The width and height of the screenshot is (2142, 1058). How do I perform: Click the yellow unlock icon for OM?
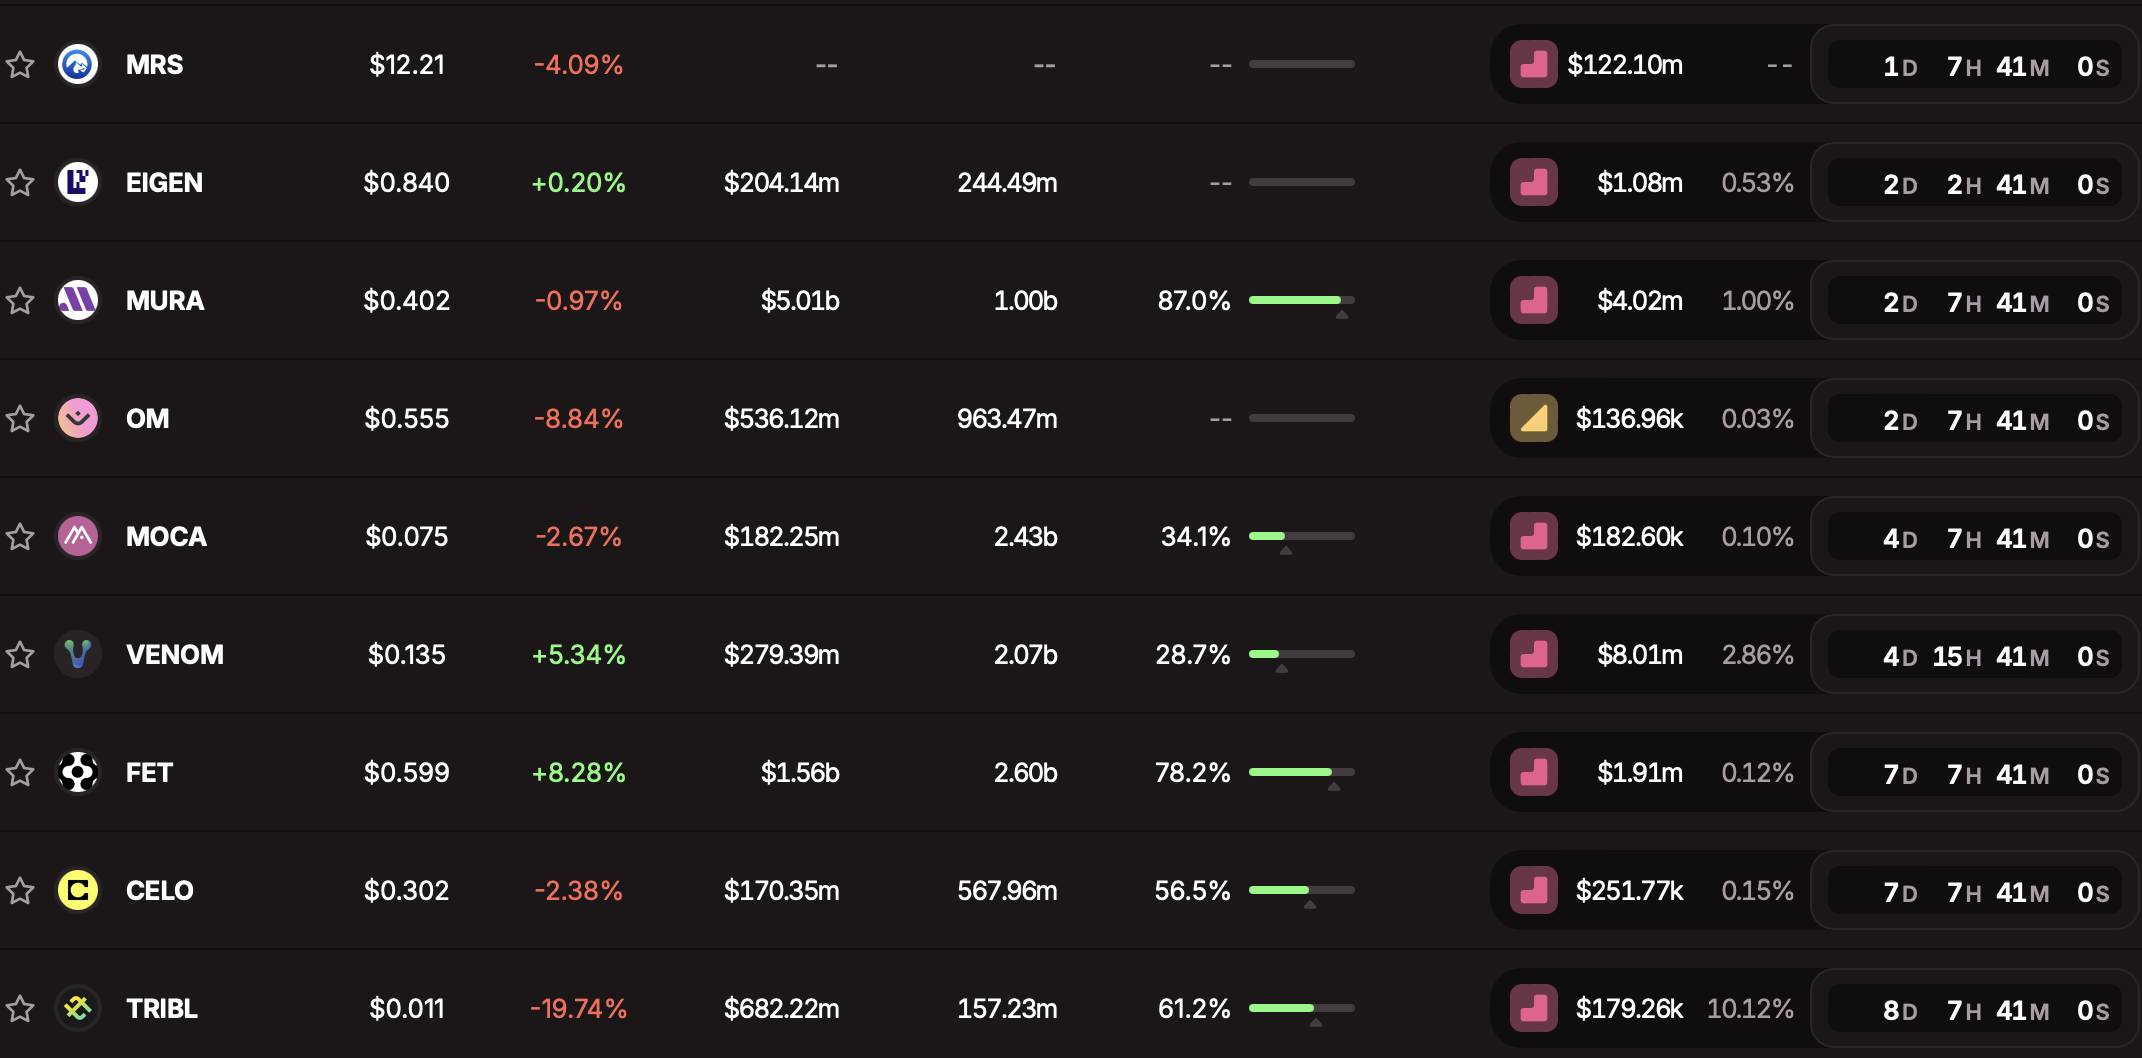point(1534,419)
